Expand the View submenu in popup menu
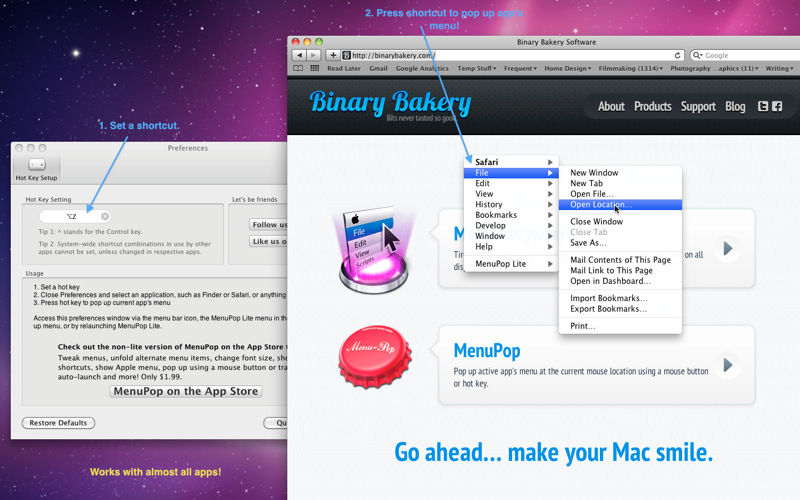Viewport: 800px width, 500px height. pos(511,194)
